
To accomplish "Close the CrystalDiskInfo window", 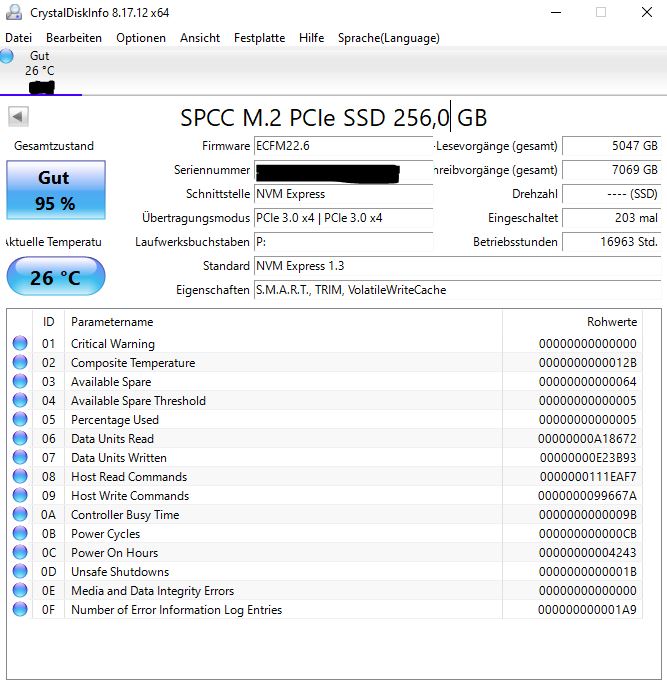I will pyautogui.click(x=647, y=12).
